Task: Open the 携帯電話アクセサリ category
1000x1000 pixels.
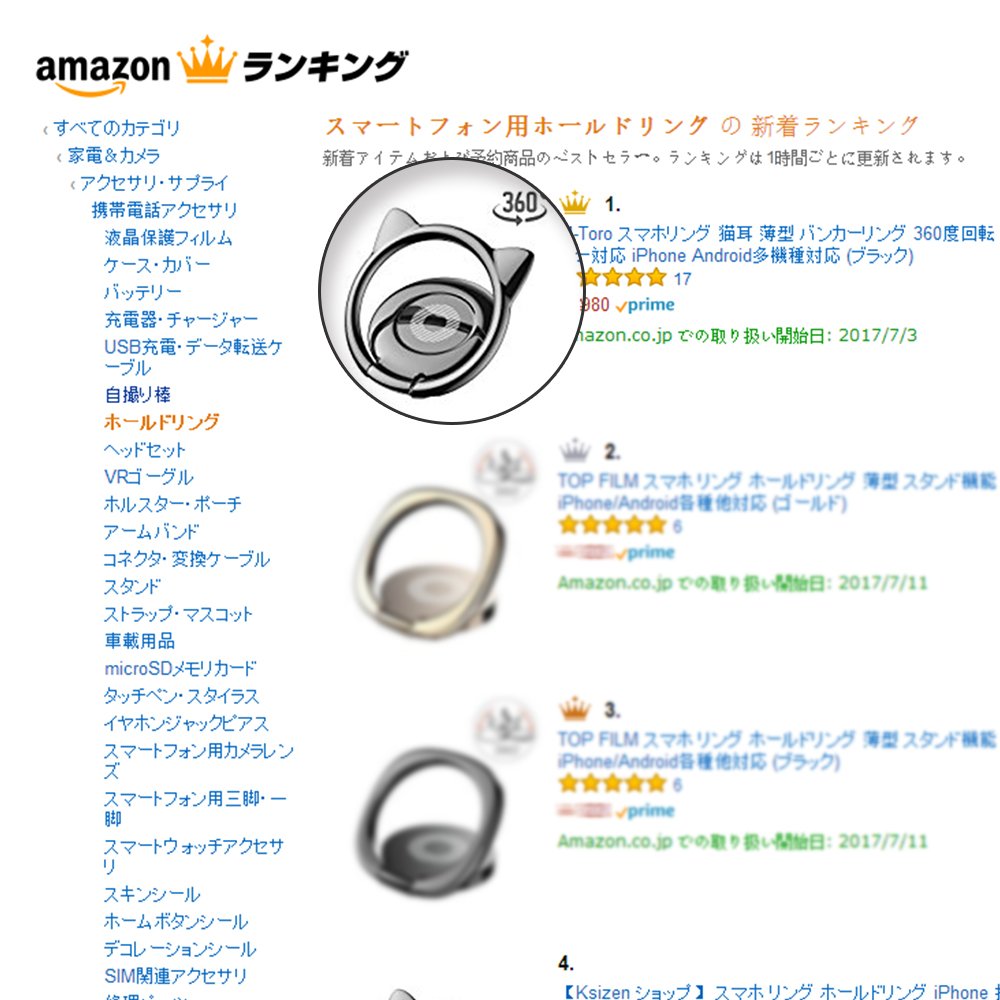Action: [x=165, y=210]
